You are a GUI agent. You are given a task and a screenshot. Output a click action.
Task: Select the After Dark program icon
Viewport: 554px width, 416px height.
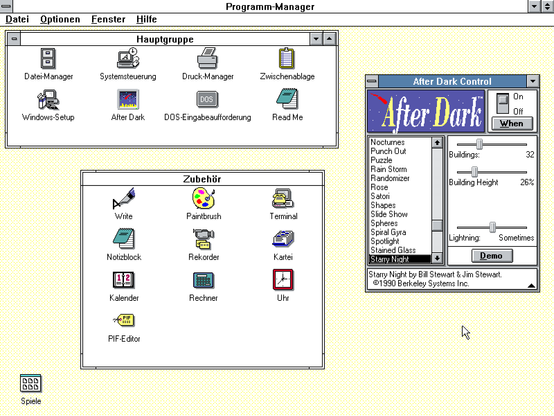click(128, 99)
